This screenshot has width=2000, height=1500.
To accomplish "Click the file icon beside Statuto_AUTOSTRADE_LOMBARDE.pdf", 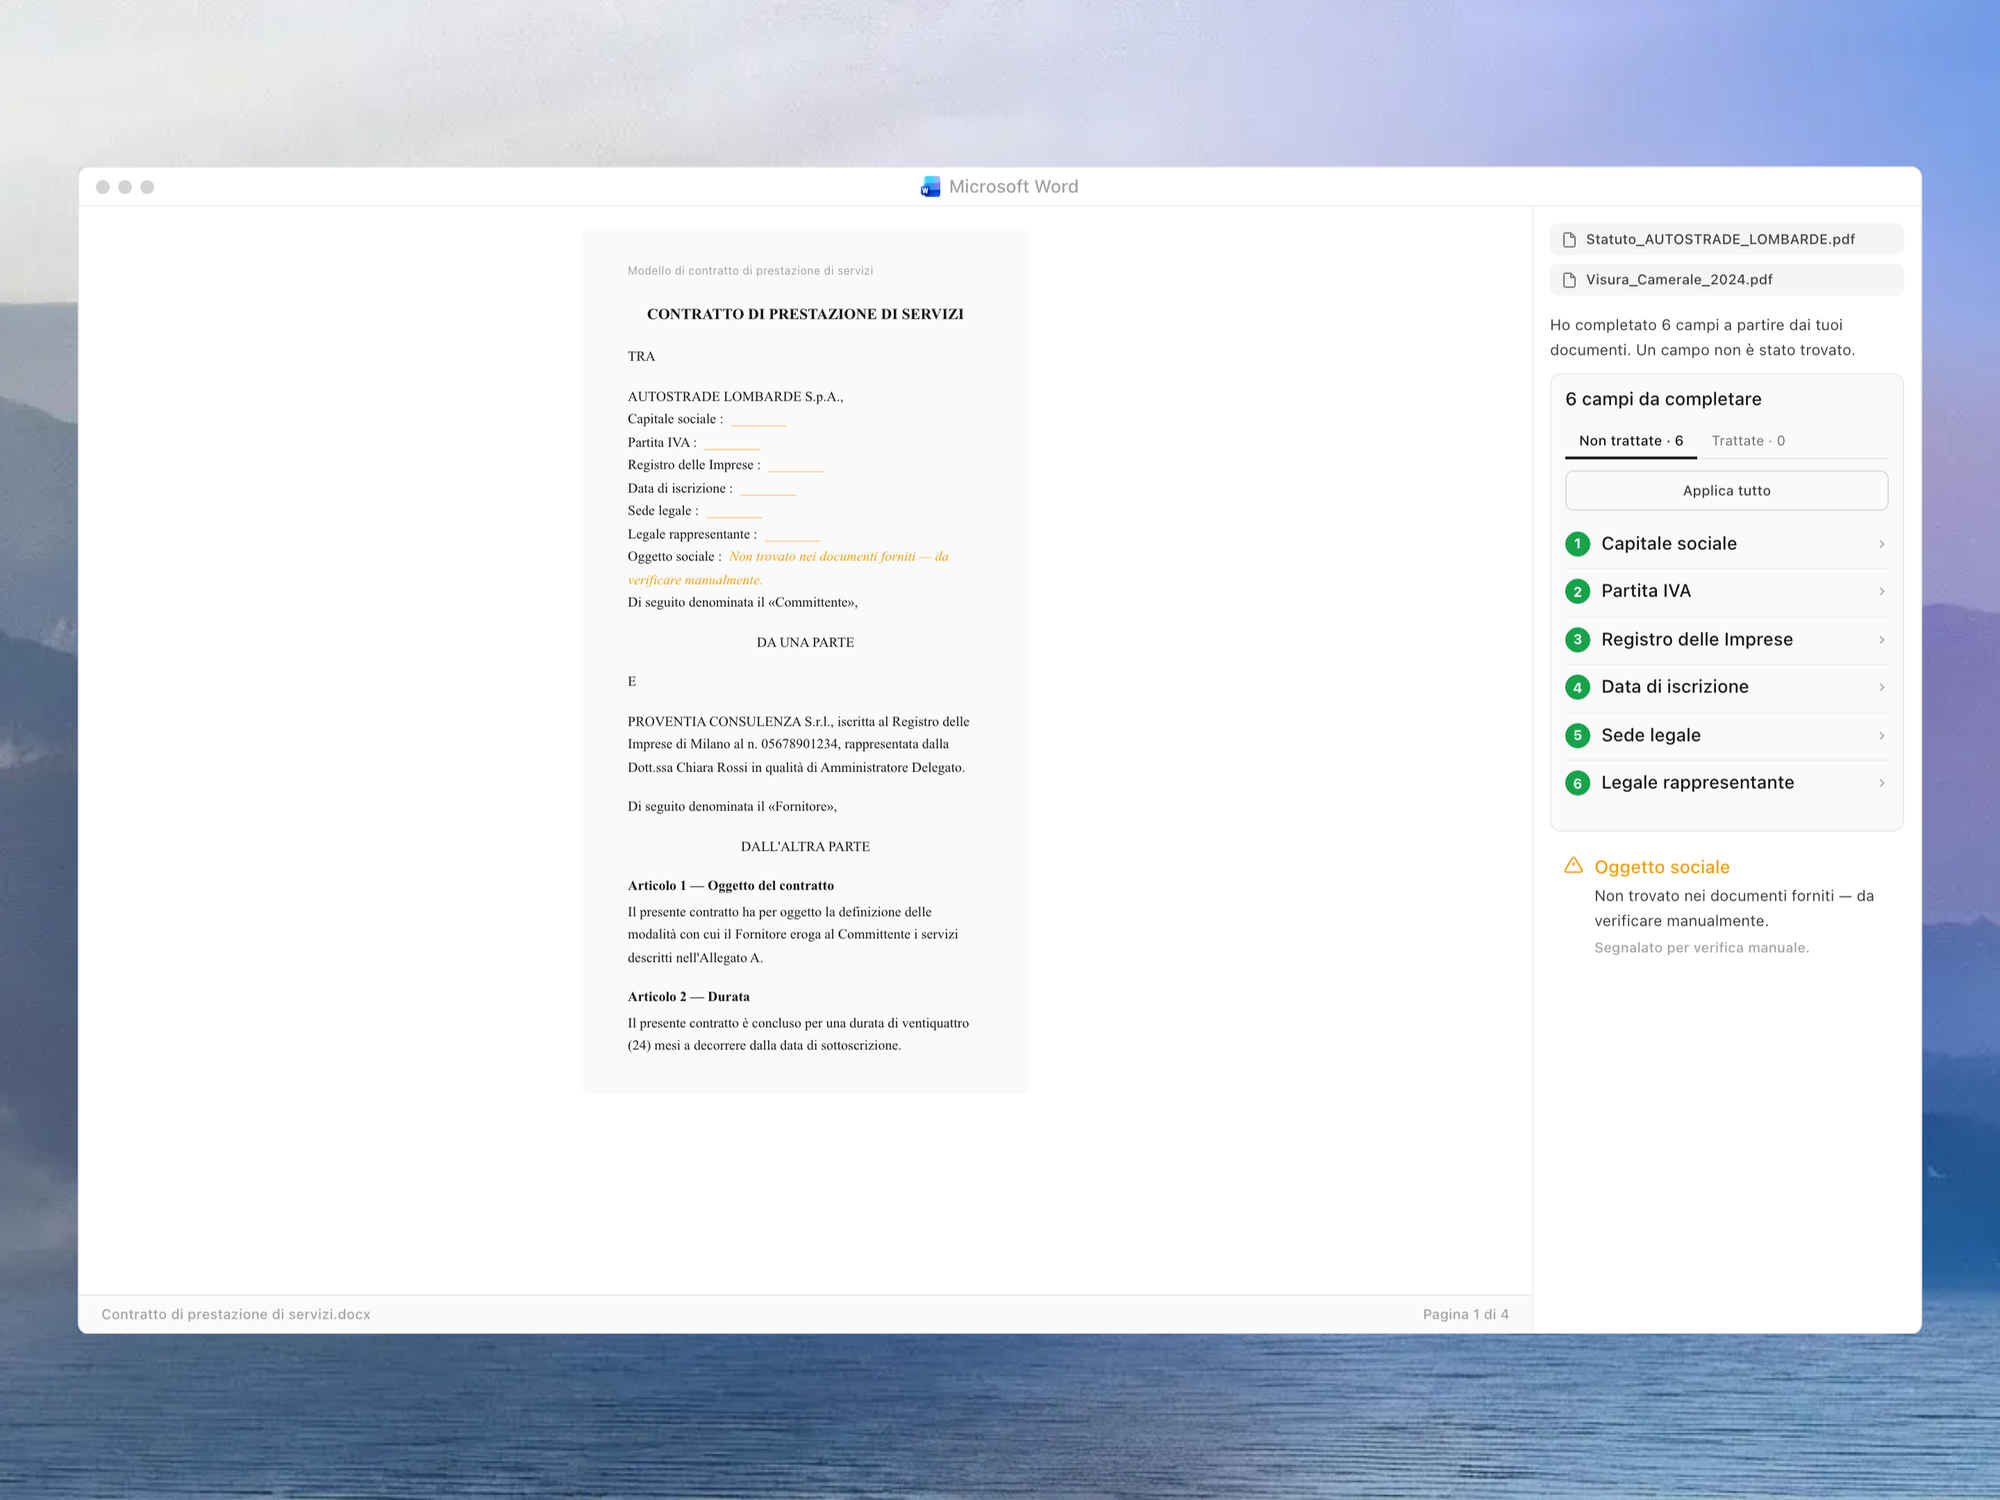I will (1569, 240).
